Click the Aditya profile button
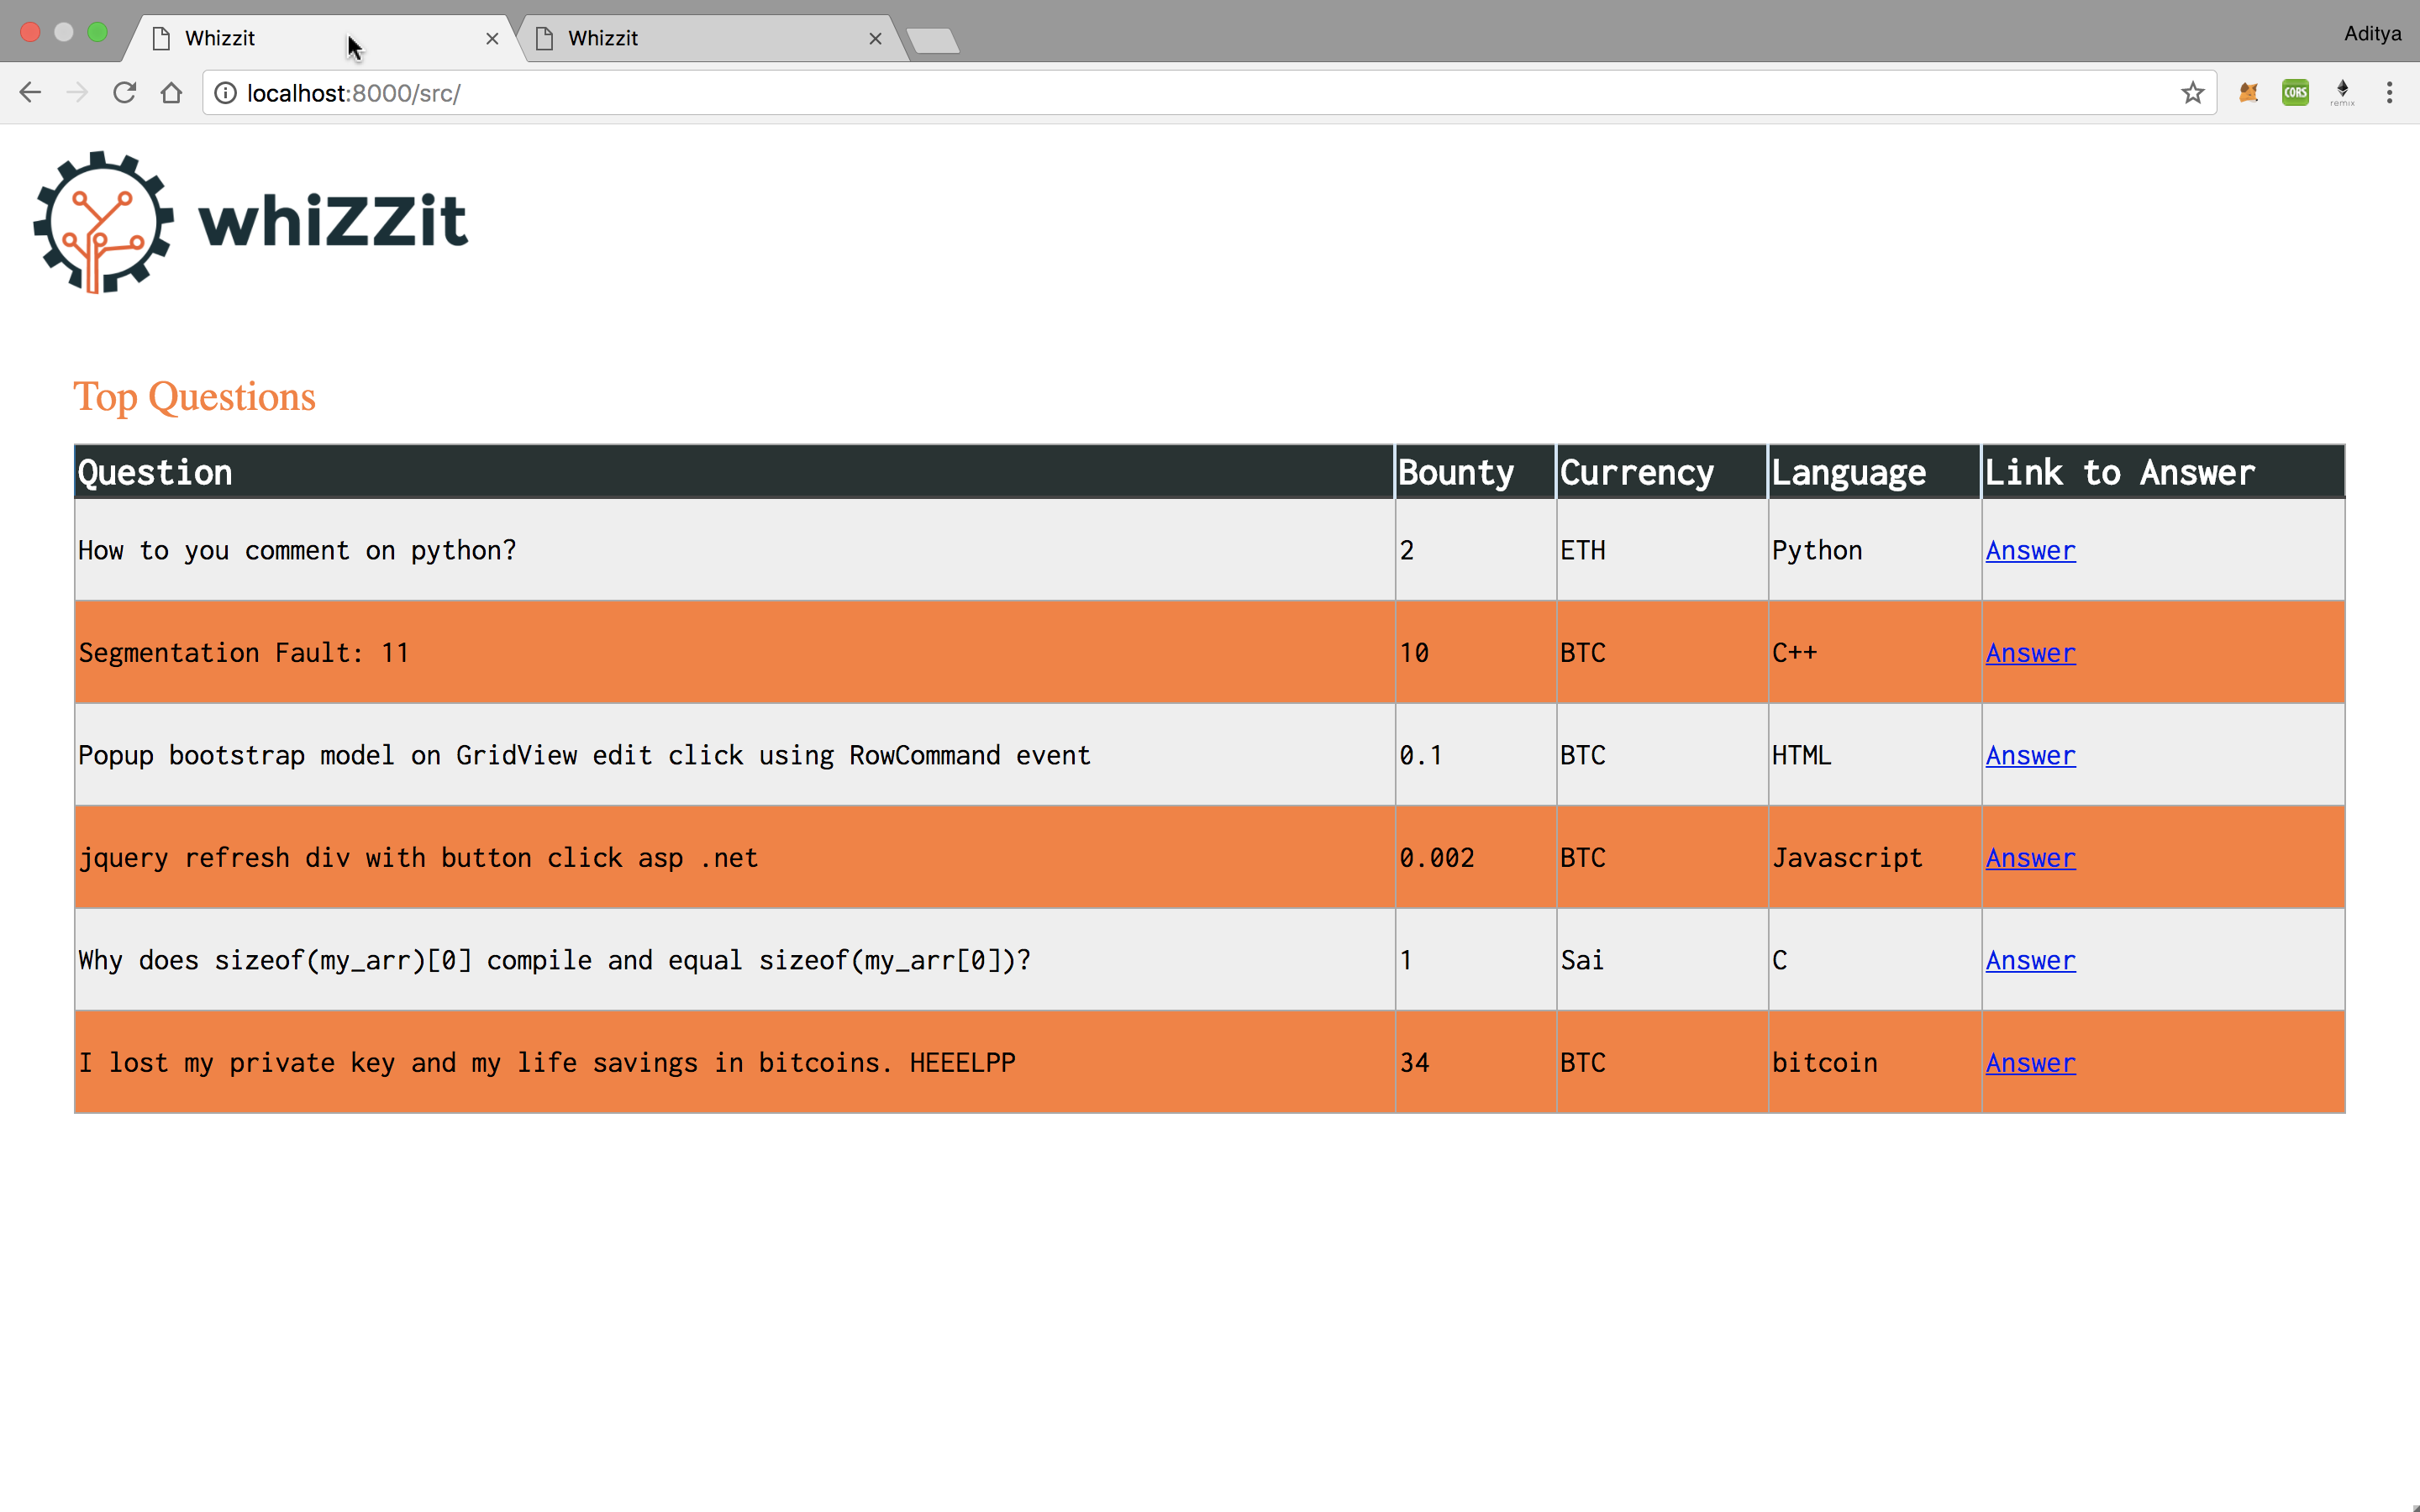The width and height of the screenshot is (2420, 1512). pos(2371,33)
